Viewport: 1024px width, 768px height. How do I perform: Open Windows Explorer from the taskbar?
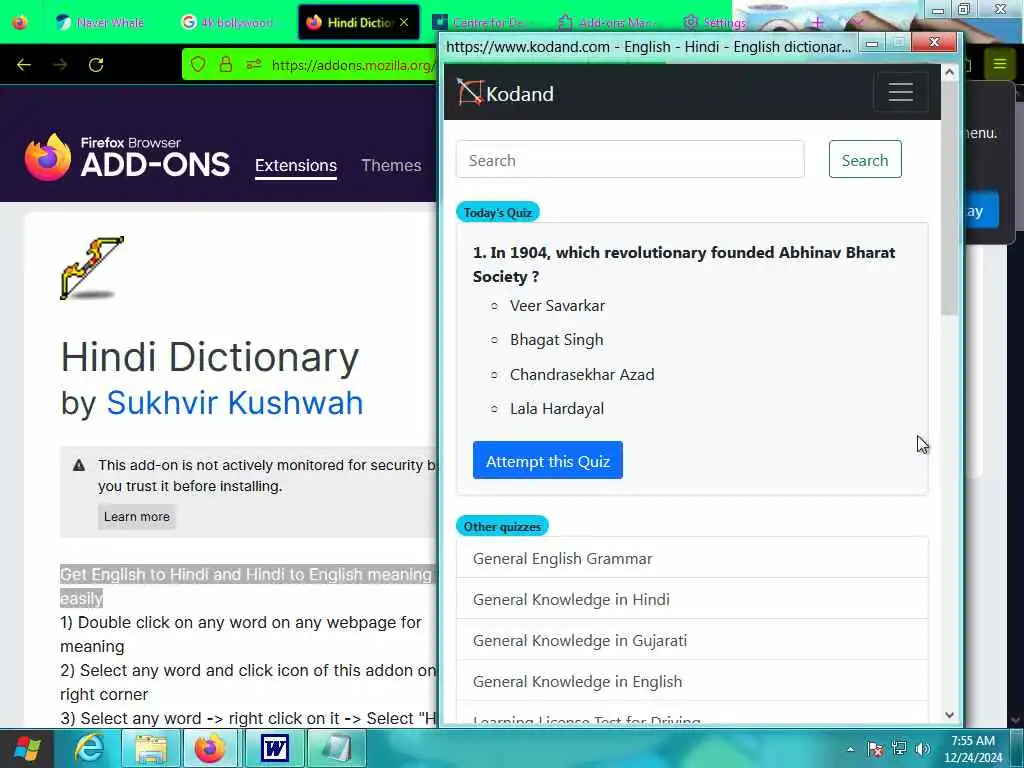(x=151, y=748)
